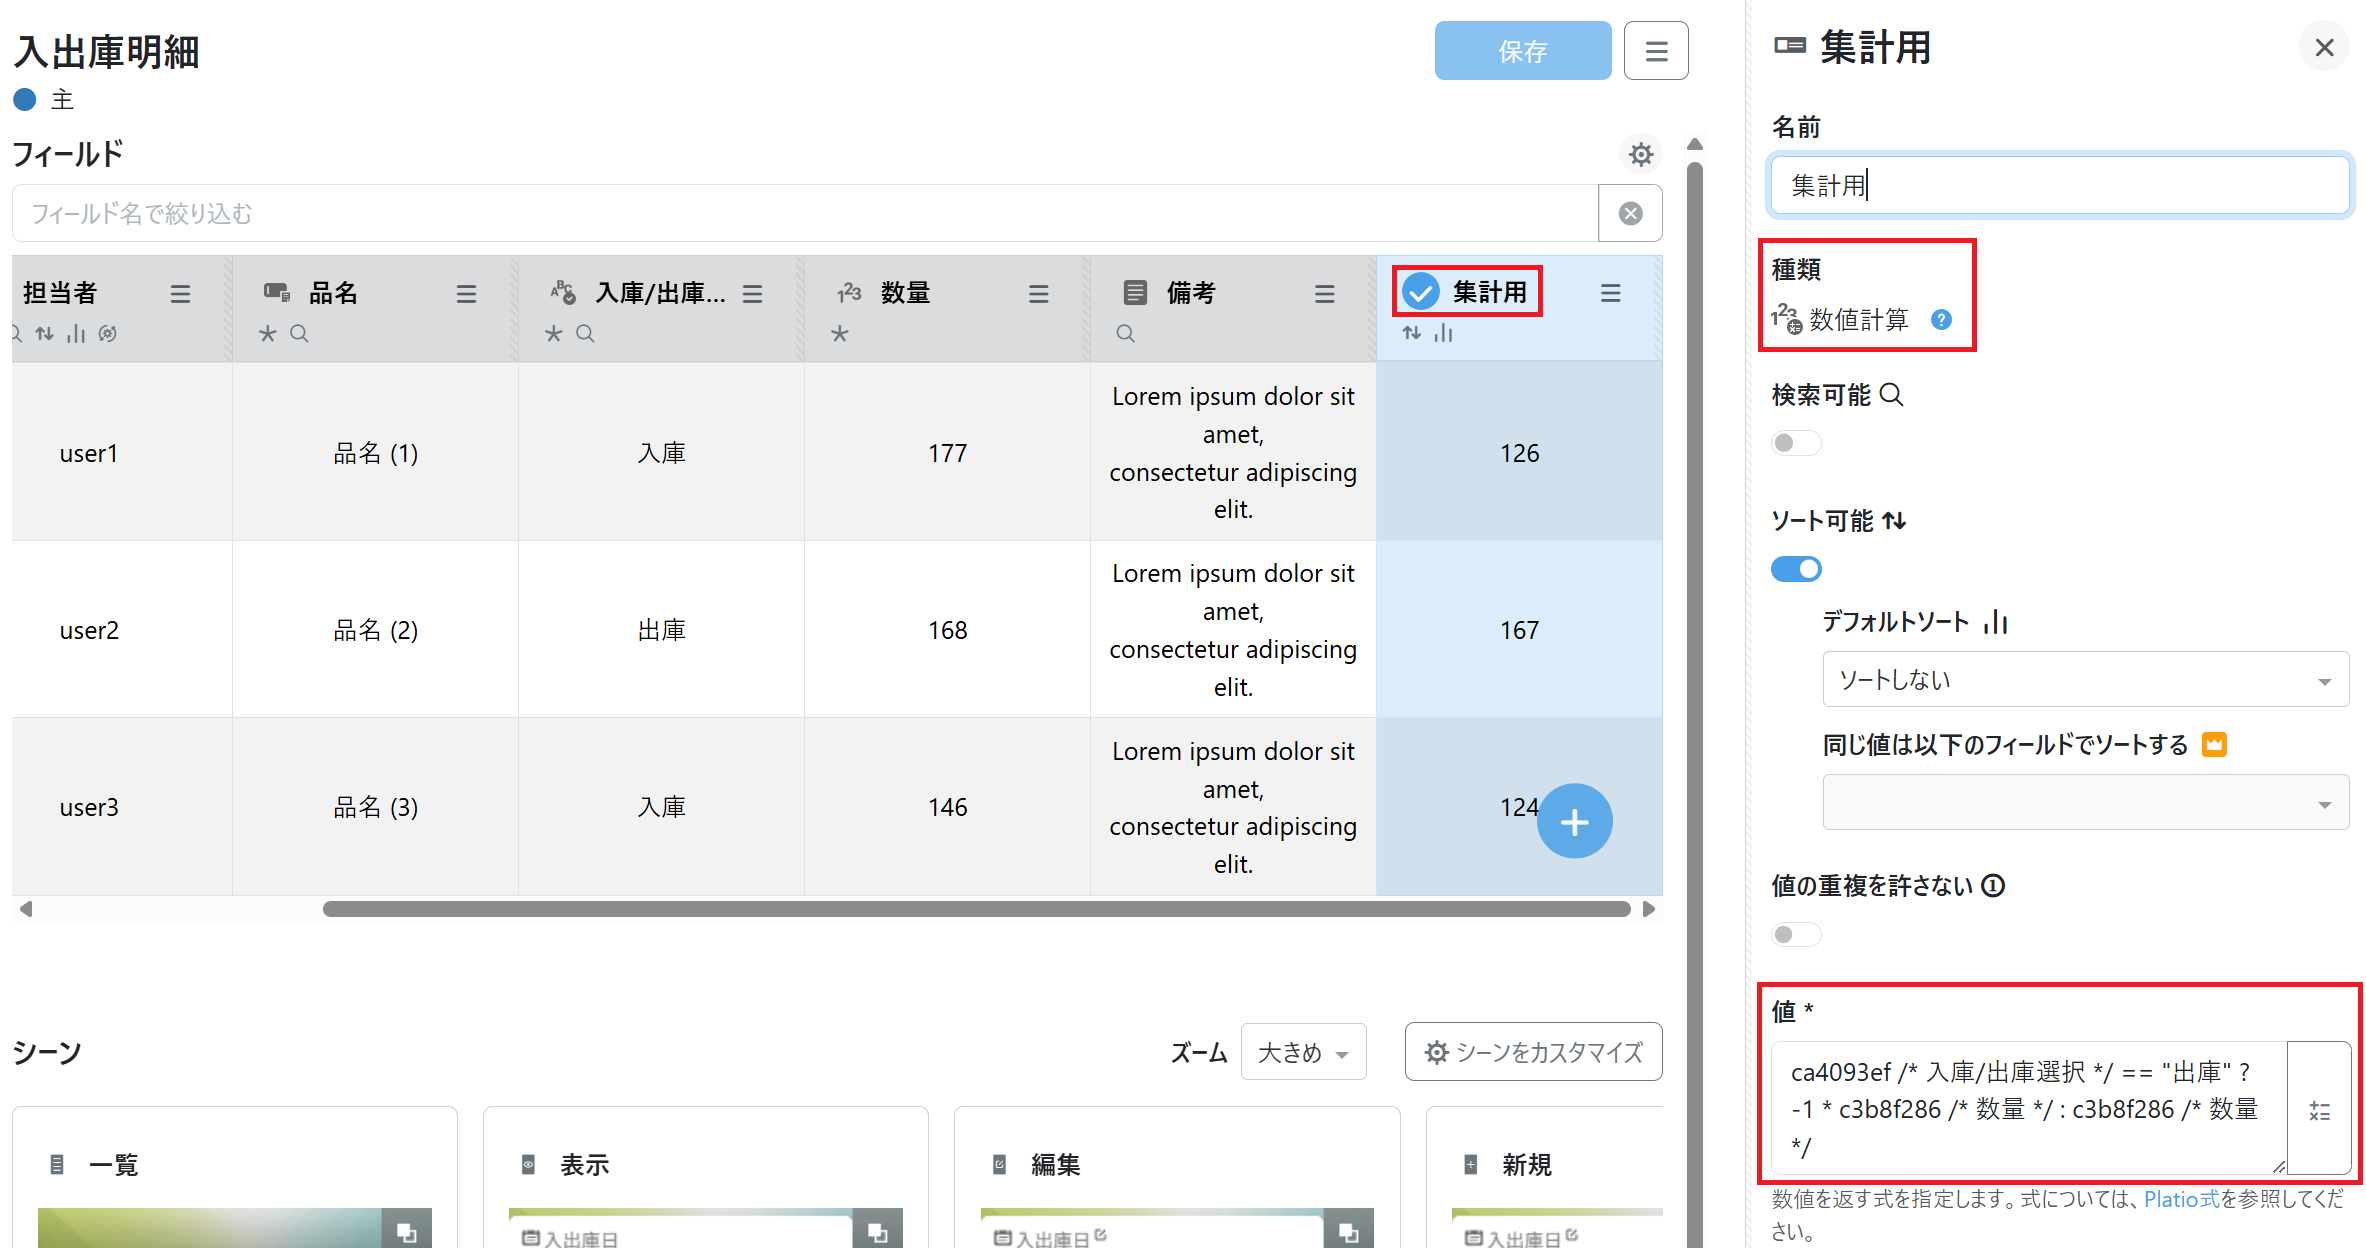Open the ズーム size dropdown

pos(1302,1052)
